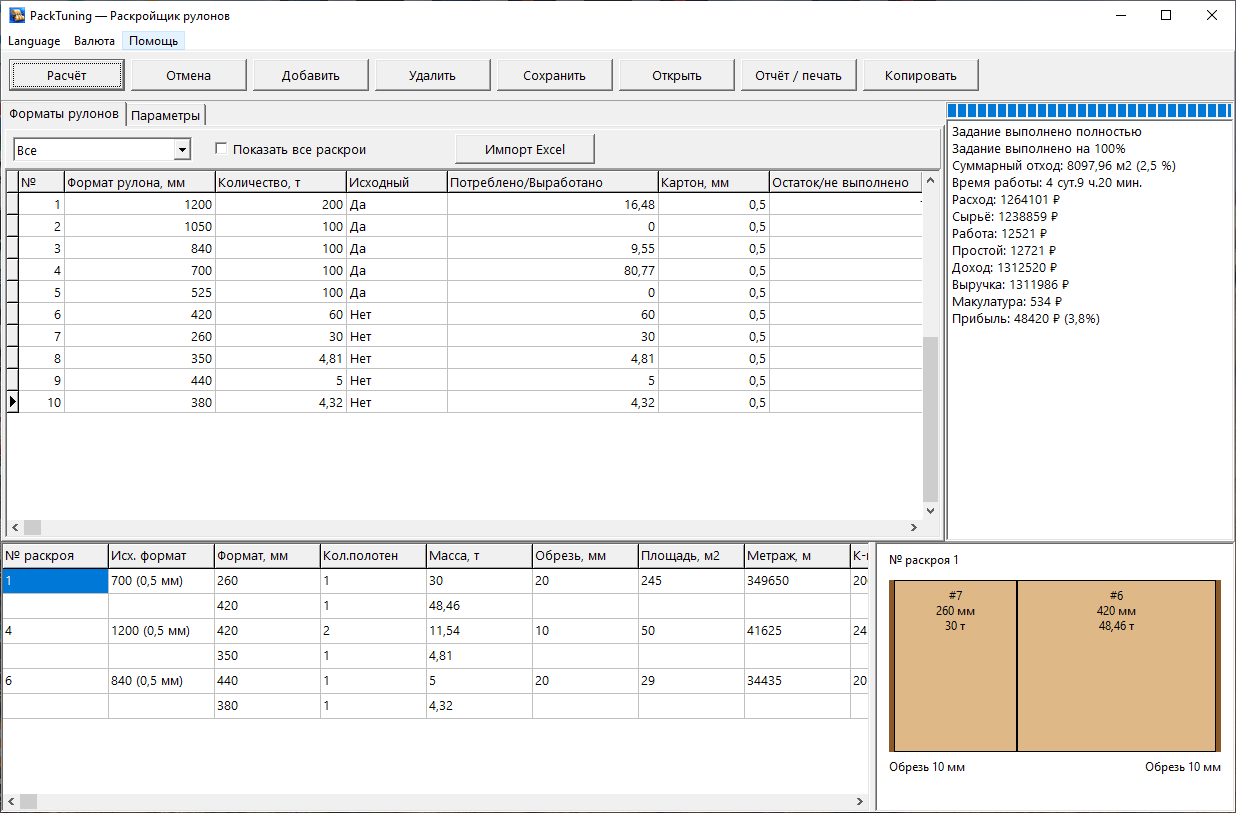Click the footage value 349650 cell
The height and width of the screenshot is (813, 1236).
click(797, 581)
